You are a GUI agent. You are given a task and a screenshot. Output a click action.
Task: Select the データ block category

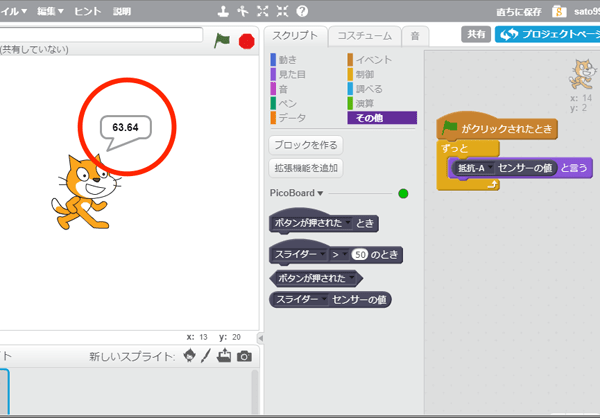click(288, 118)
